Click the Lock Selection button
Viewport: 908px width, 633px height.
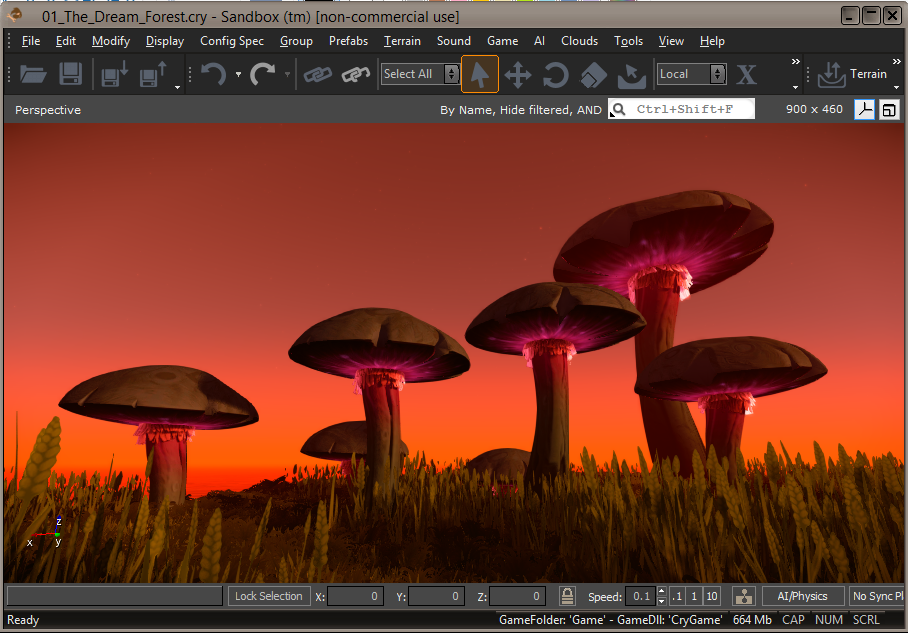pos(269,596)
